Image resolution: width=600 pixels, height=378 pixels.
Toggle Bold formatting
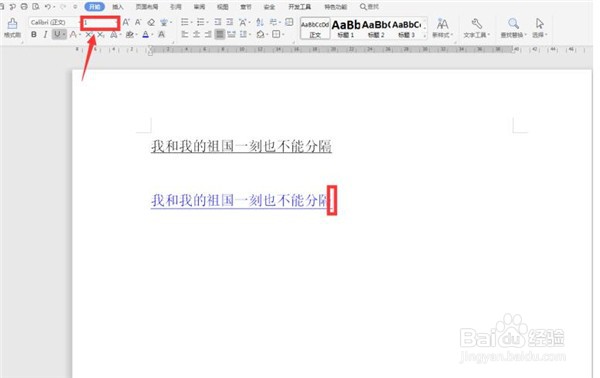[34, 35]
